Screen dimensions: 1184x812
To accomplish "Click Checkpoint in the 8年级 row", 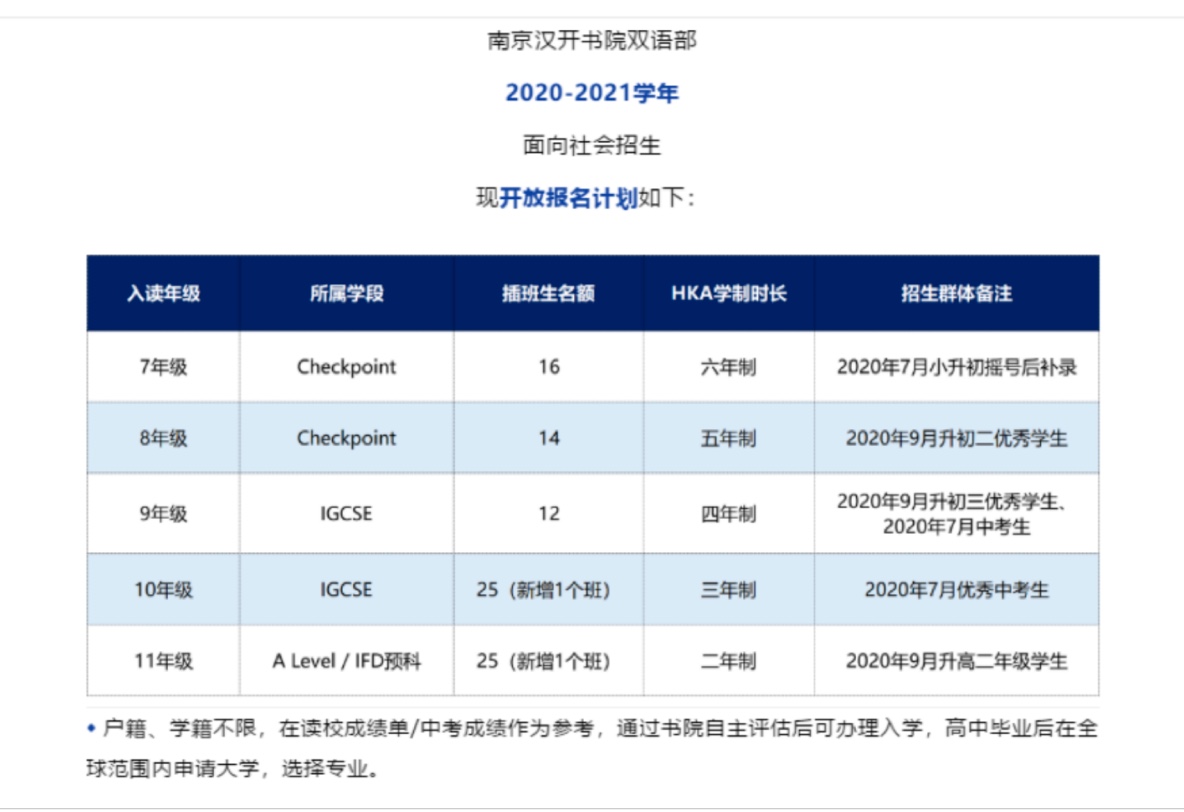I will point(347,438).
